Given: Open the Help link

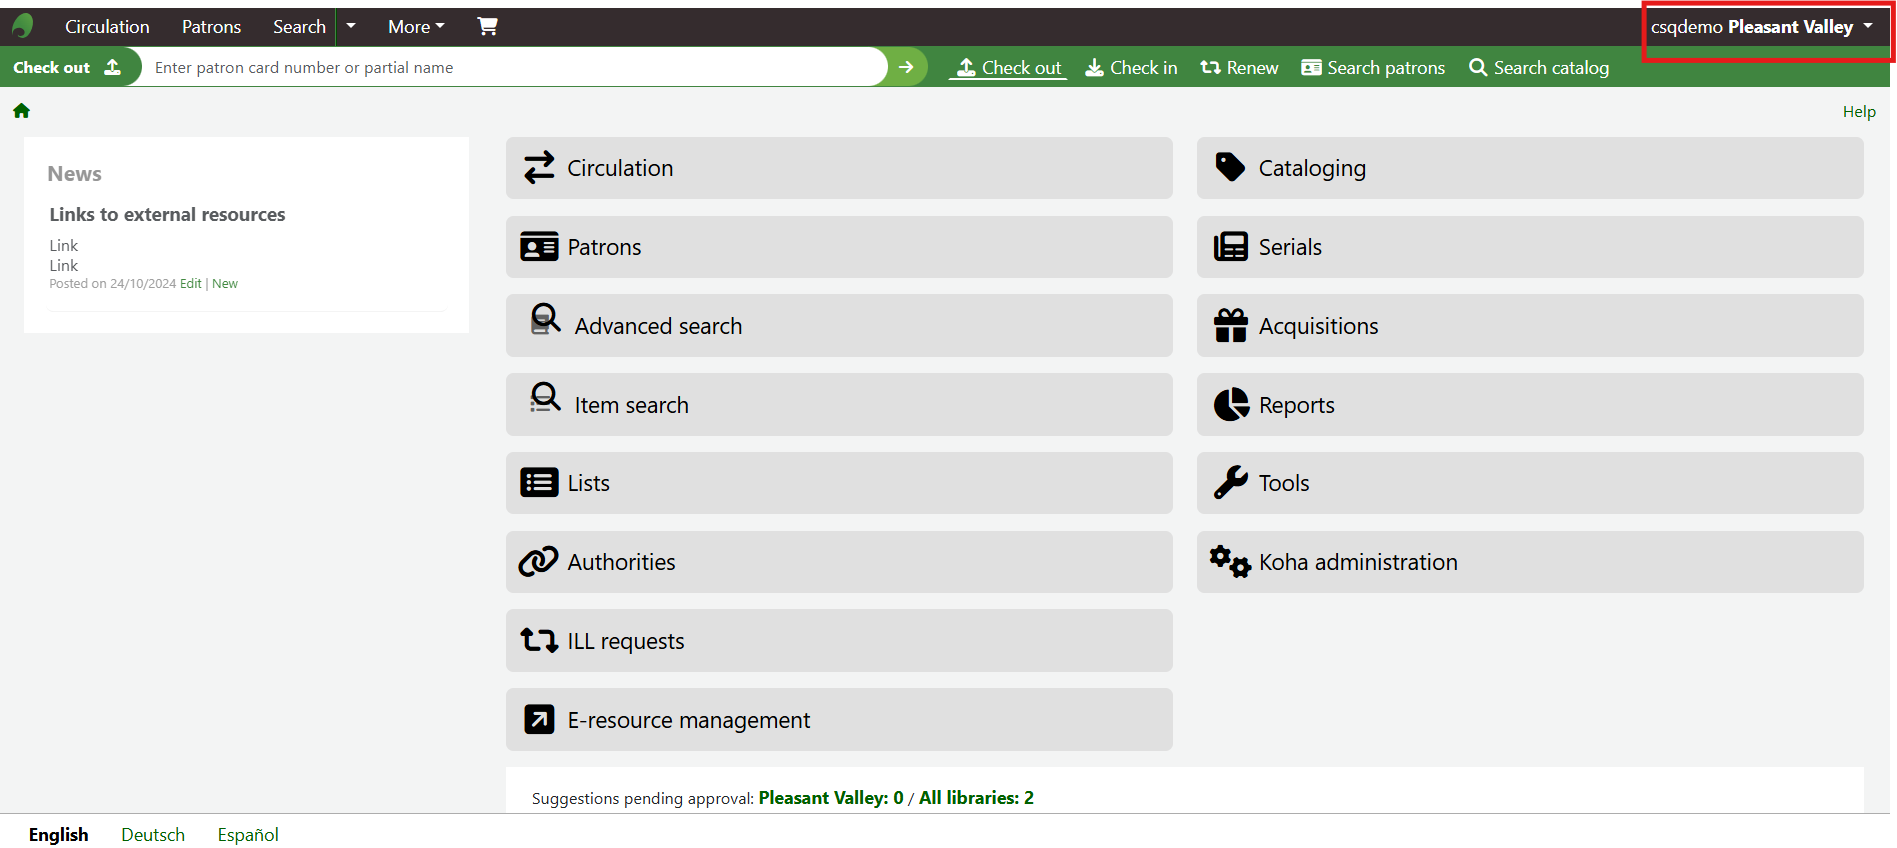Looking at the screenshot, I should (x=1859, y=111).
